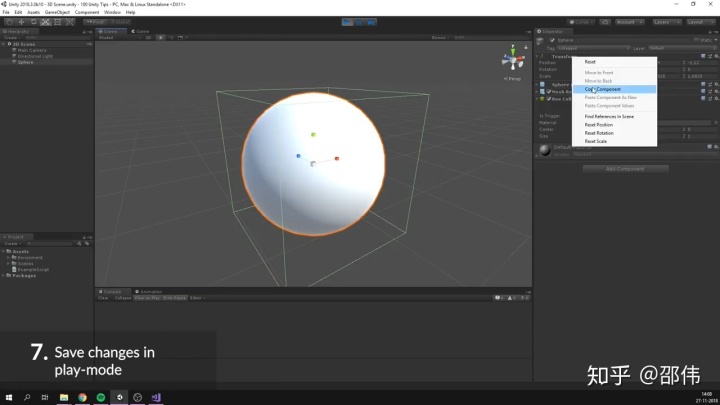Select the Scale tool in toolbar
The image size is (720, 405).
point(45,22)
